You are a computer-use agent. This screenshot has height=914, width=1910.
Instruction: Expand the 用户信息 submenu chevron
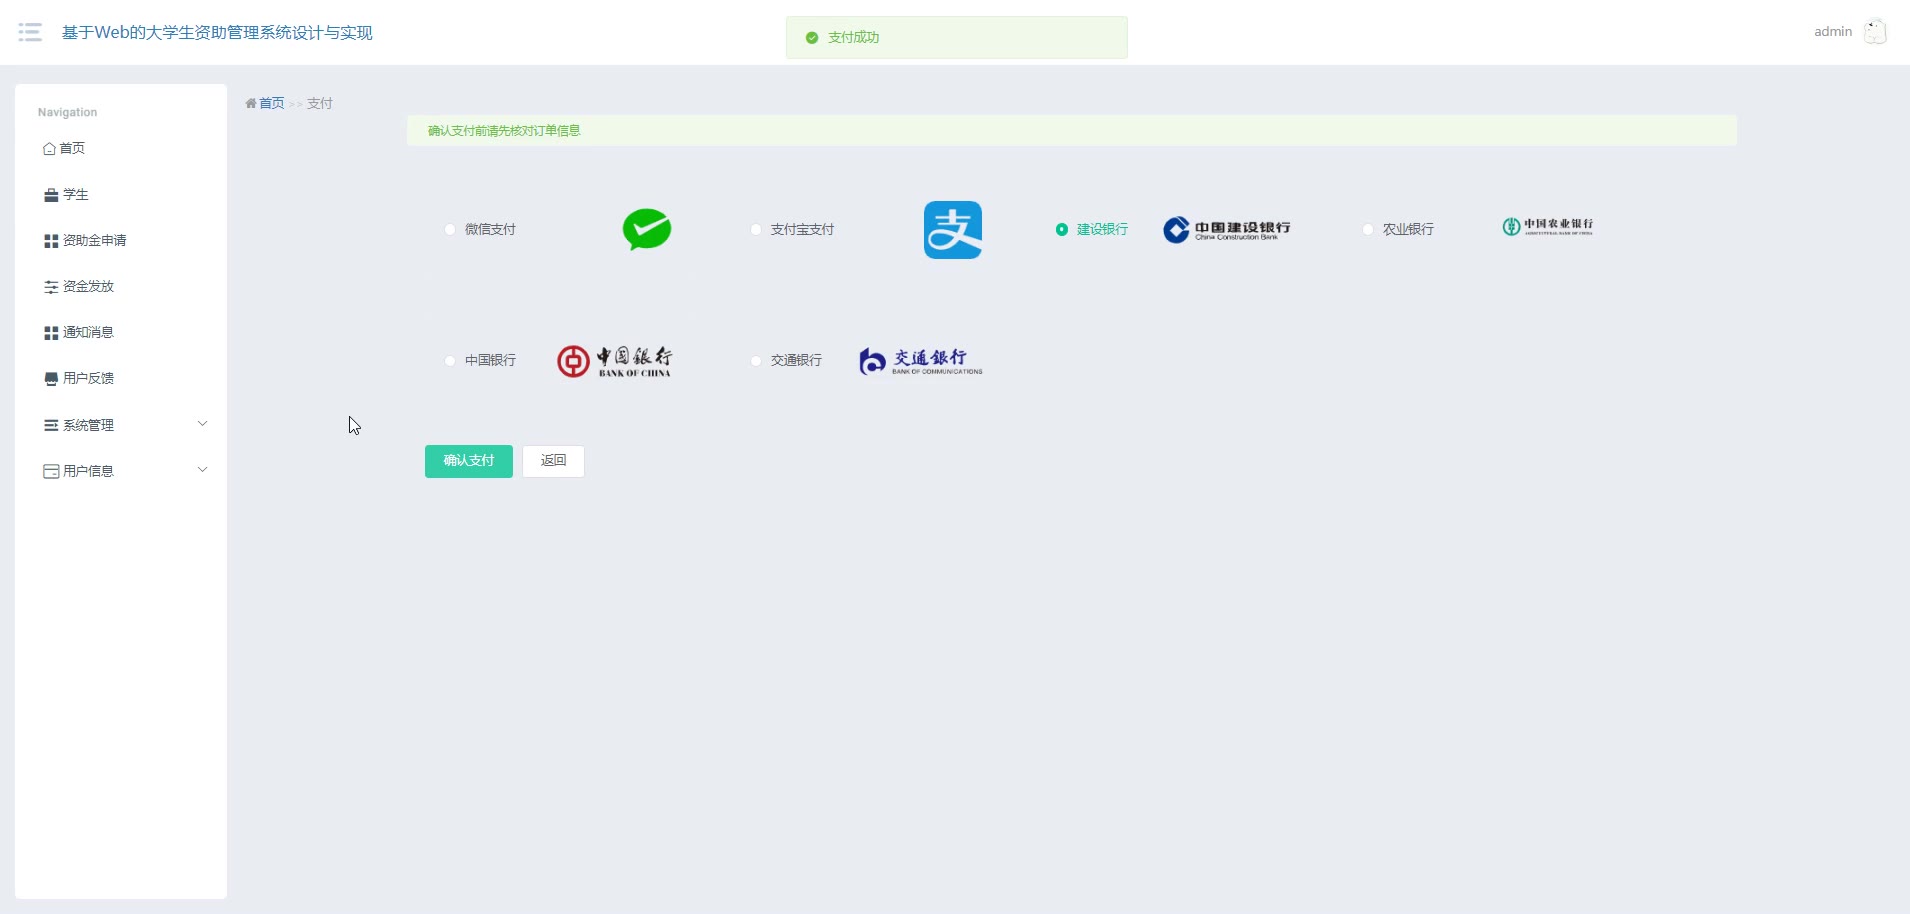click(x=202, y=470)
